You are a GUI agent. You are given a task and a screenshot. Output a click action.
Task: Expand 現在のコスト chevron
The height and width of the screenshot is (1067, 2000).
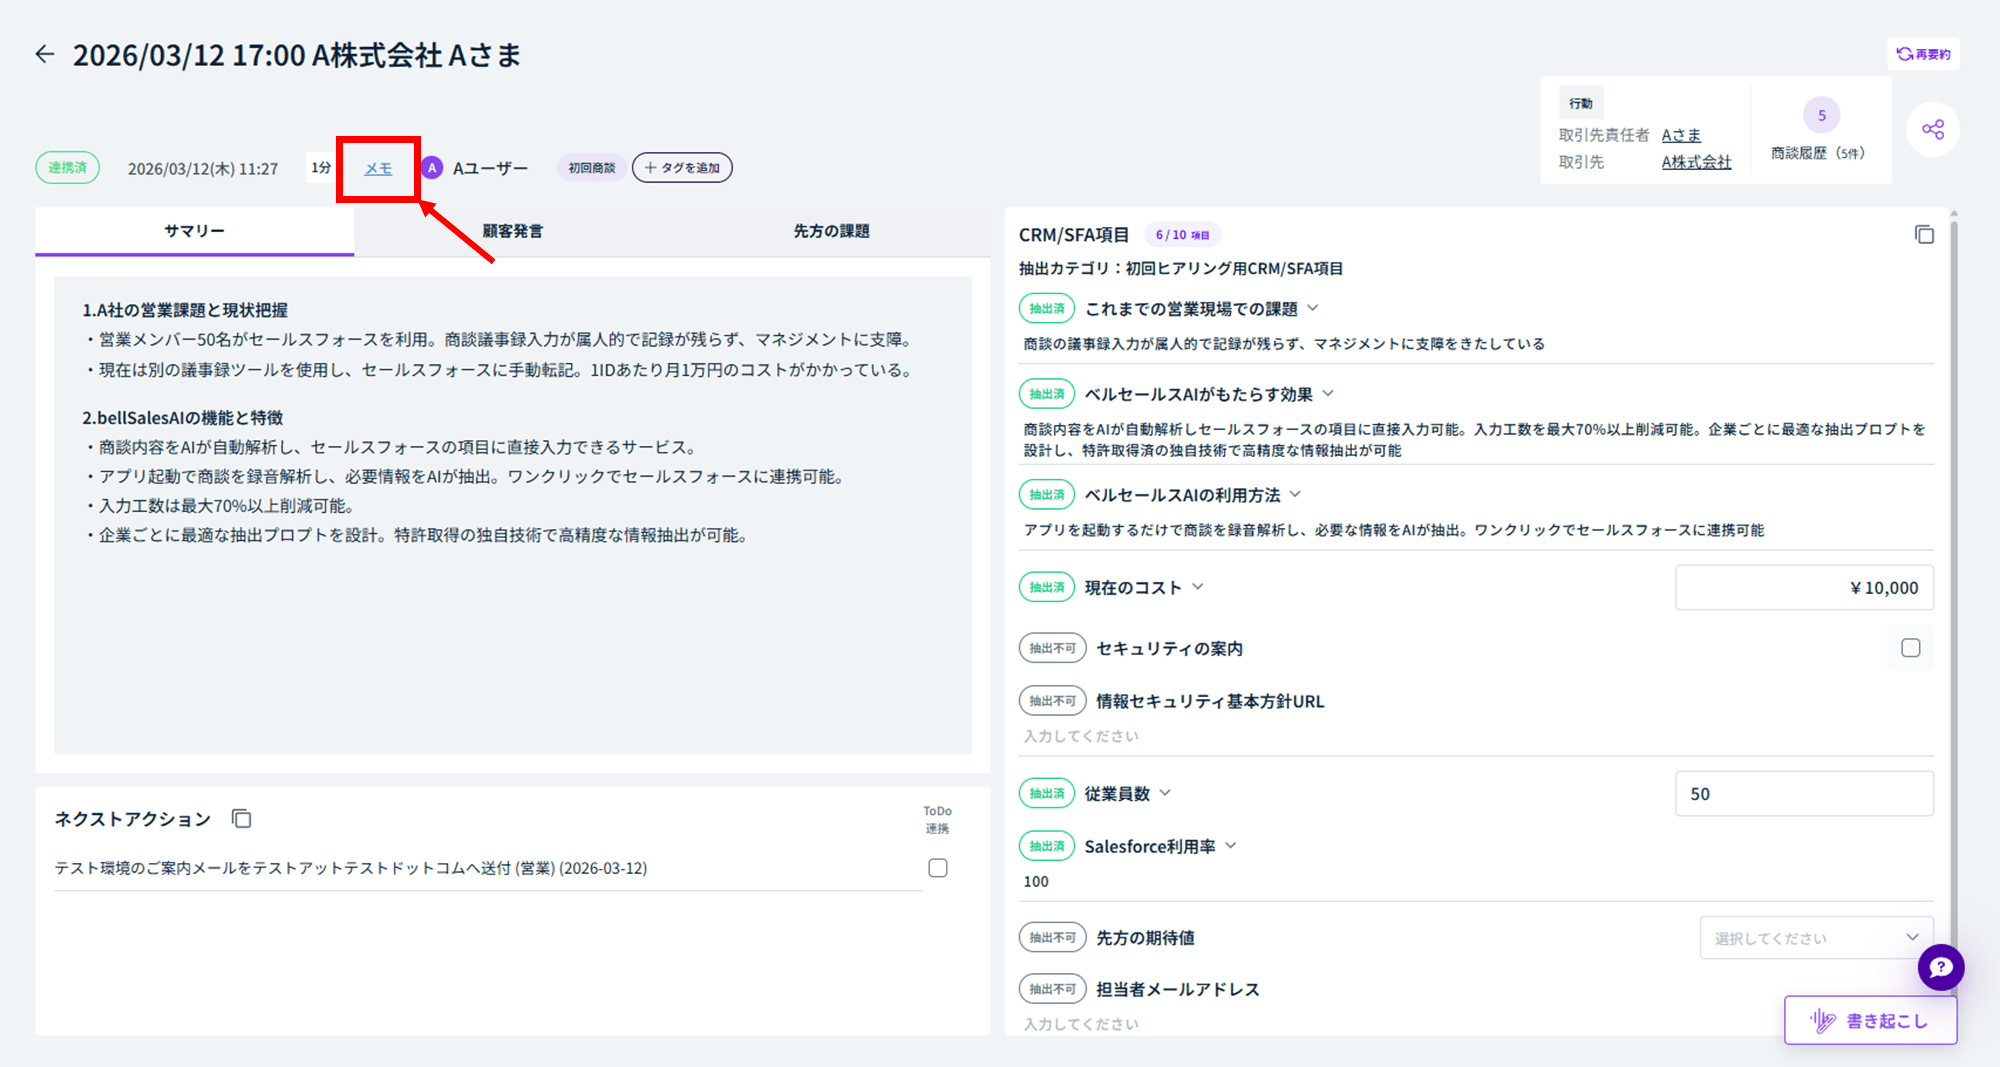tap(1197, 587)
